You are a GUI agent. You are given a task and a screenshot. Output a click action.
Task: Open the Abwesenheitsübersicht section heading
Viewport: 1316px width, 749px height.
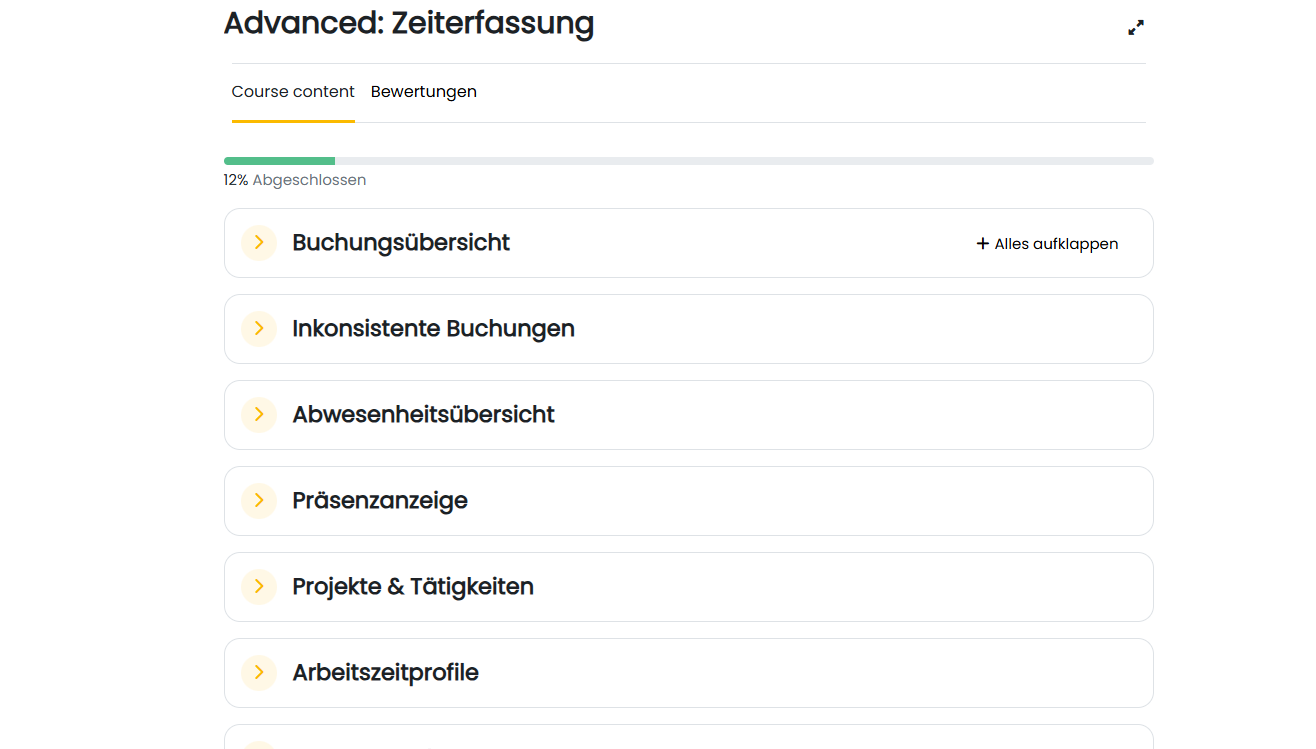(423, 415)
